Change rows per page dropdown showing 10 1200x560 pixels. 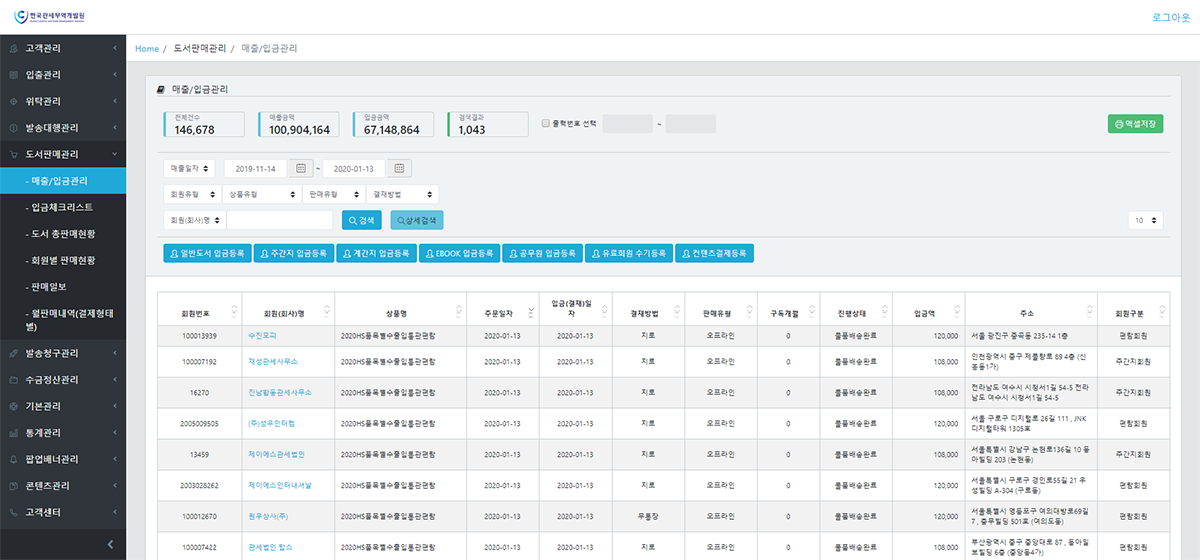click(x=1145, y=220)
